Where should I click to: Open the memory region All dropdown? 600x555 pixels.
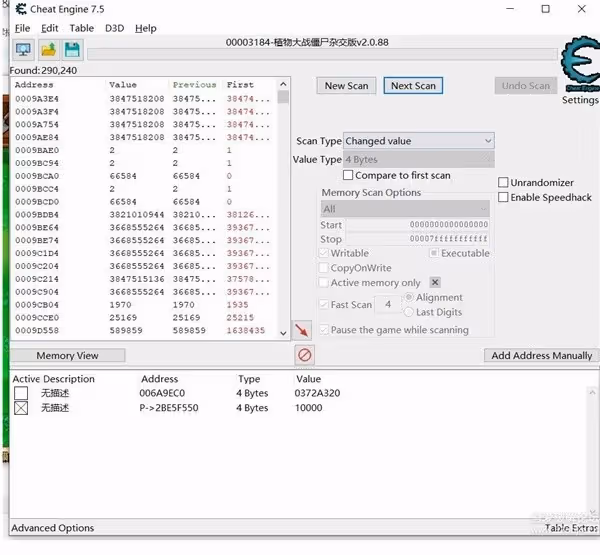[405, 209]
